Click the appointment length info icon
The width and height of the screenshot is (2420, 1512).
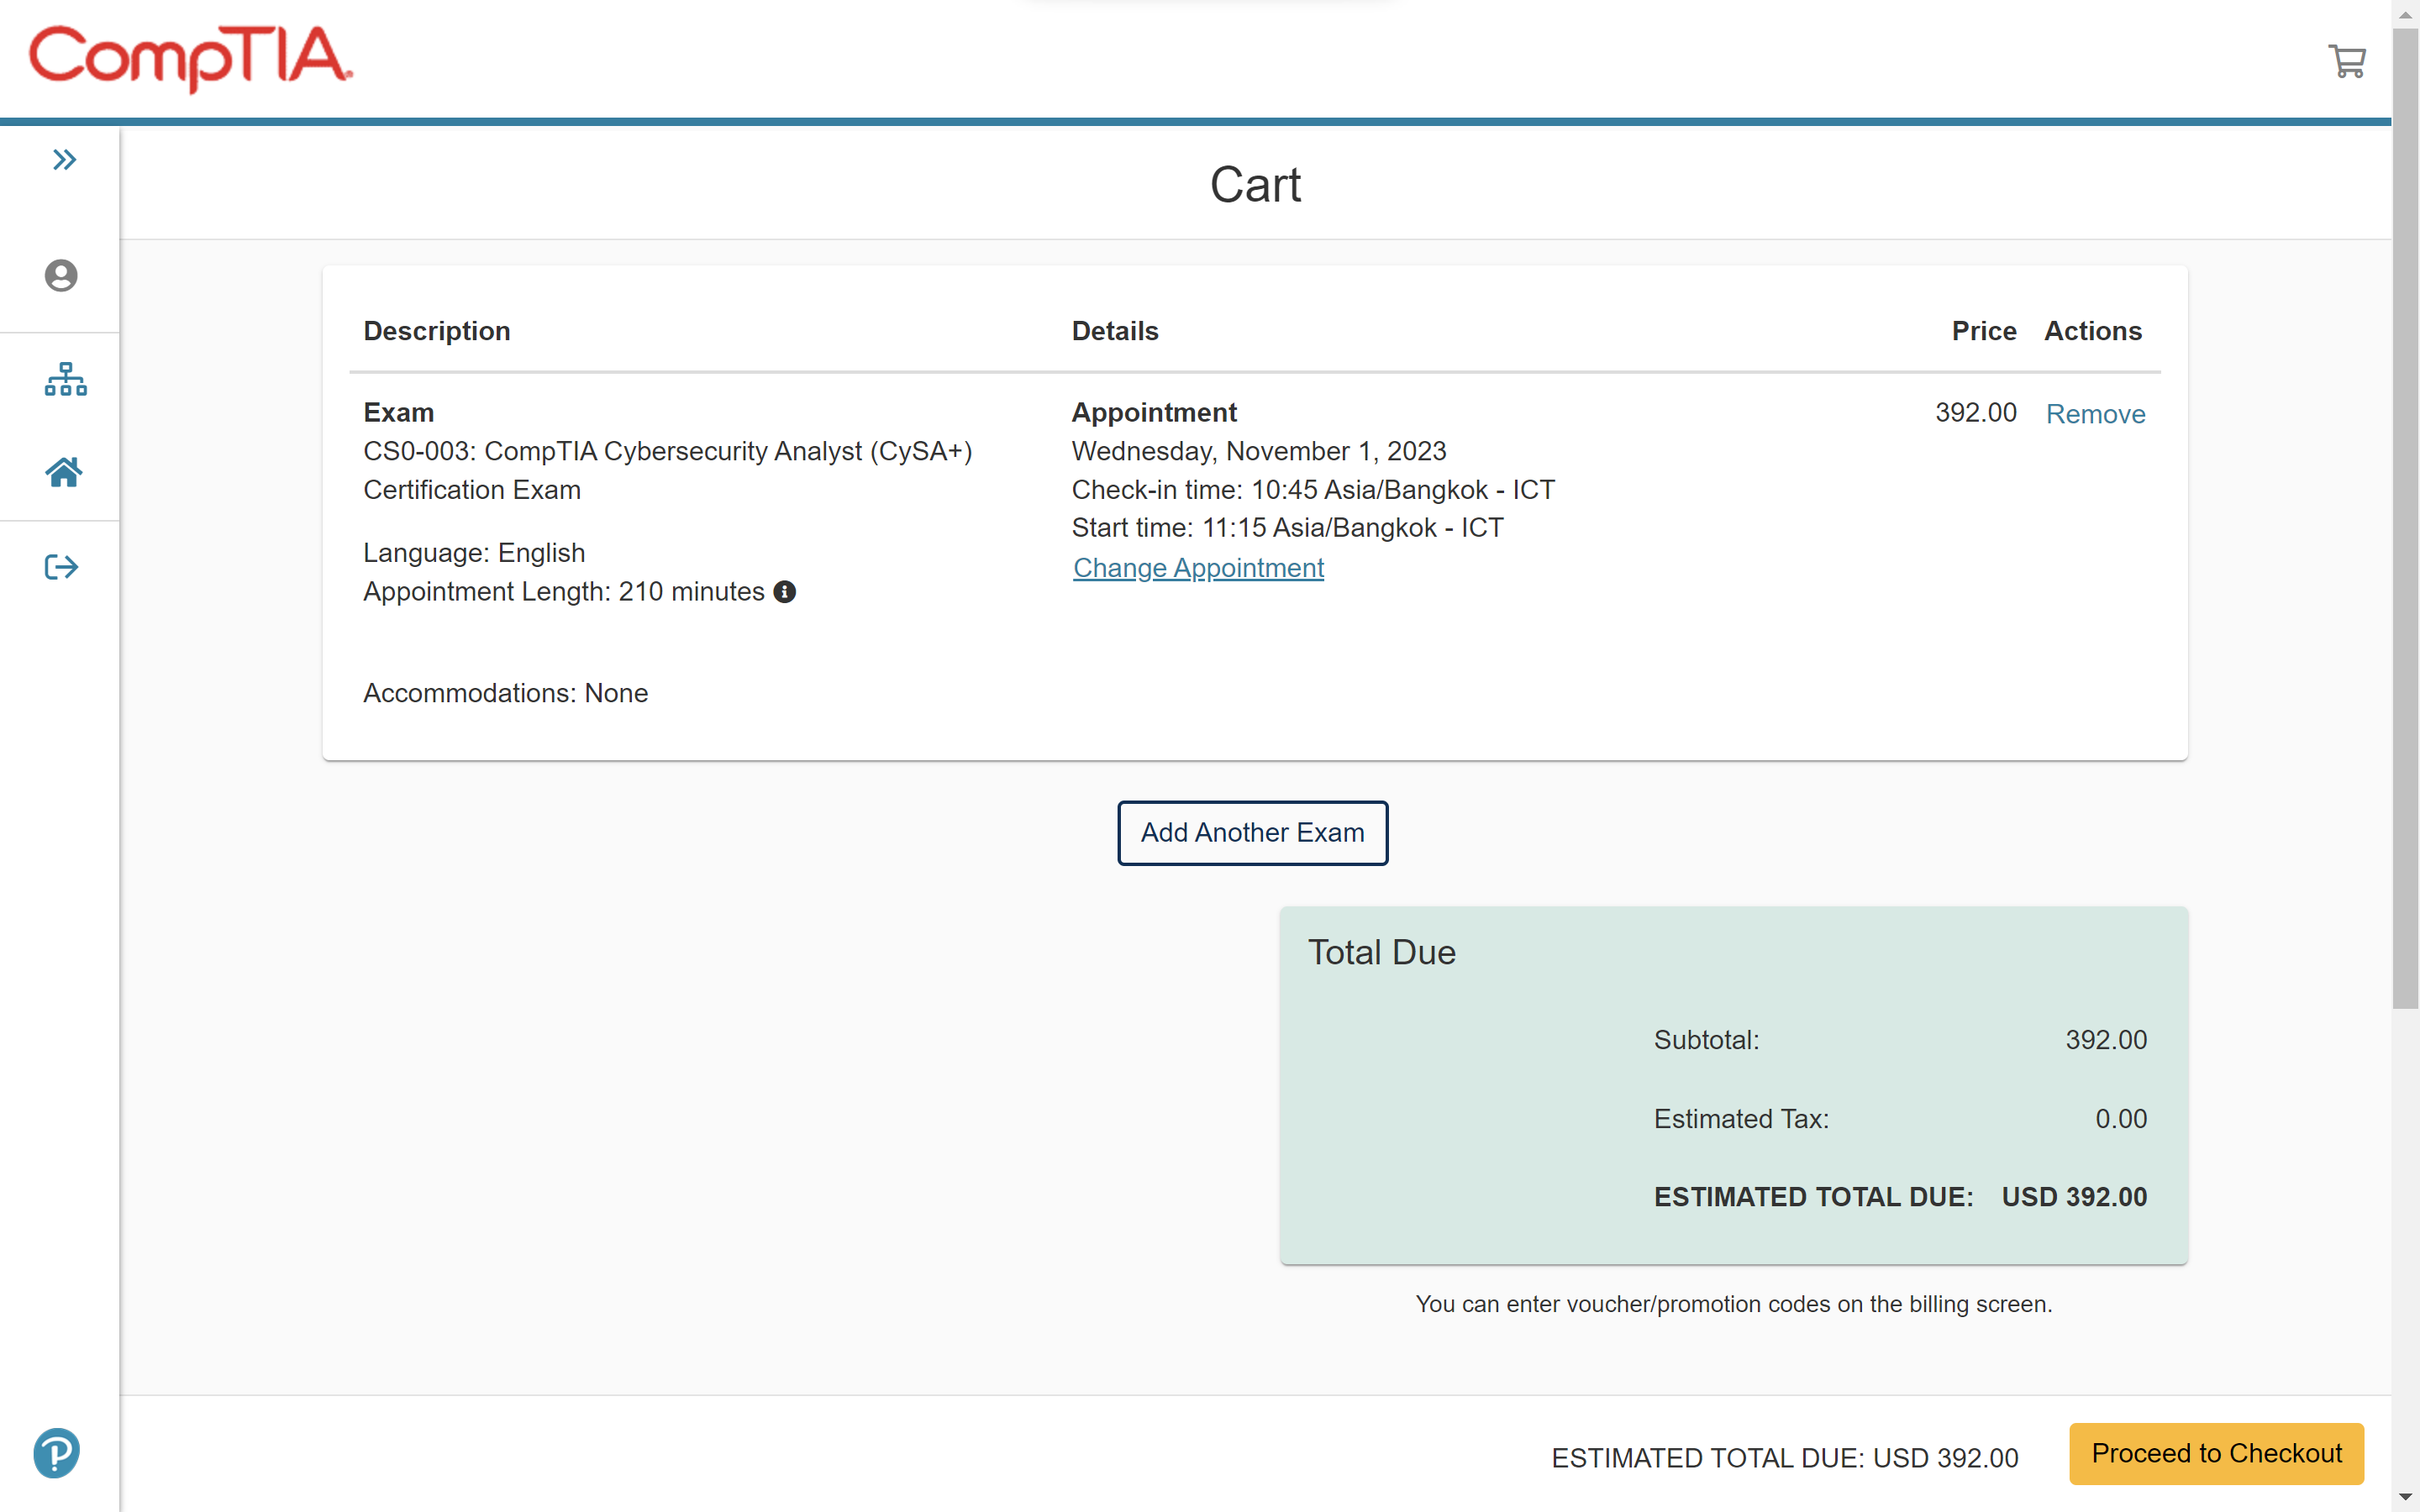(785, 592)
